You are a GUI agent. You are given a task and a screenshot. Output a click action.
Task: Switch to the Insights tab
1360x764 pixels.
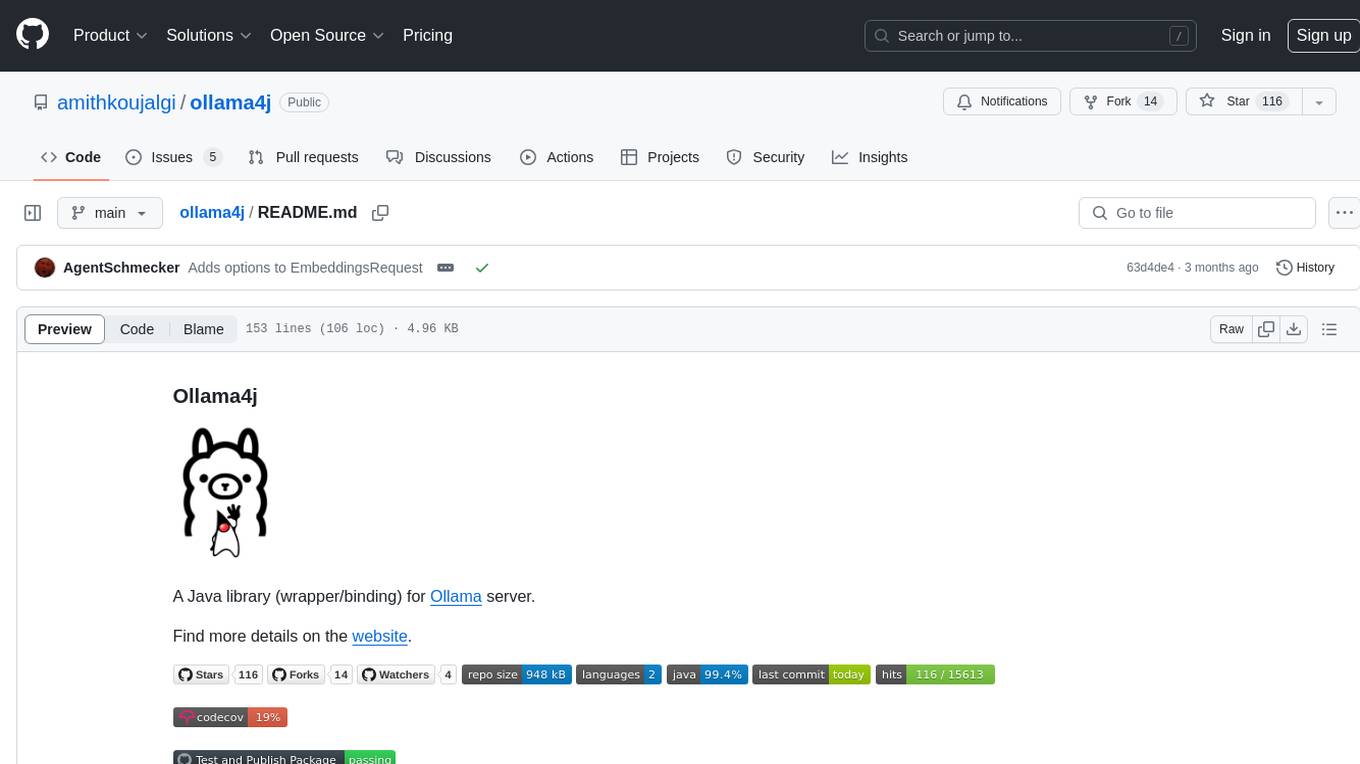(x=870, y=157)
